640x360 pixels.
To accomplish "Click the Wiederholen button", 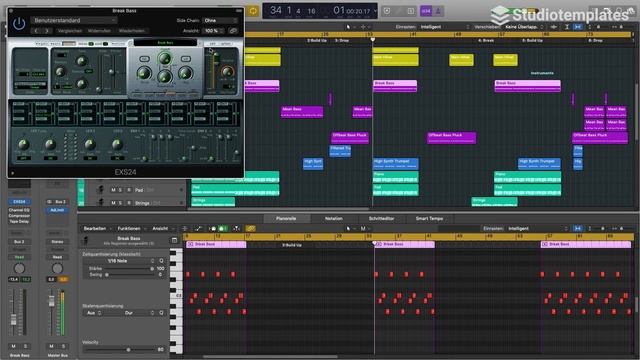I will [131, 31].
